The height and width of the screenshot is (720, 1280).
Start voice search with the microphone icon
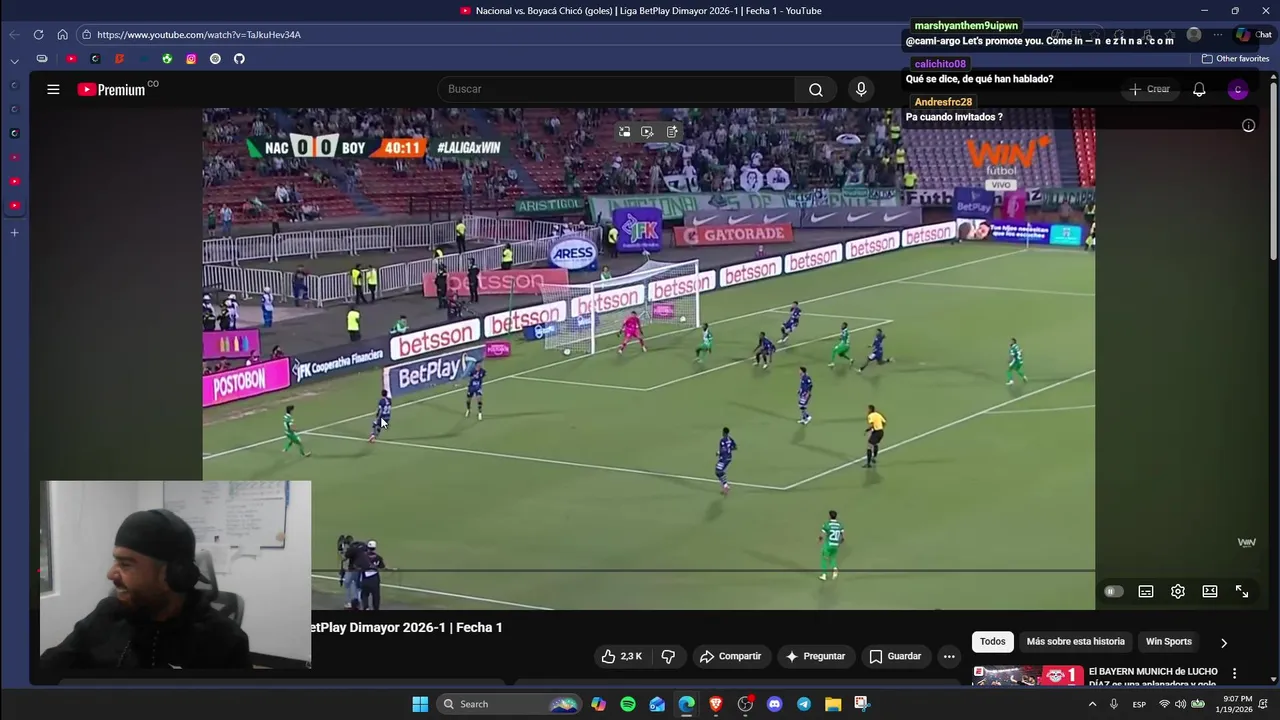click(x=861, y=89)
